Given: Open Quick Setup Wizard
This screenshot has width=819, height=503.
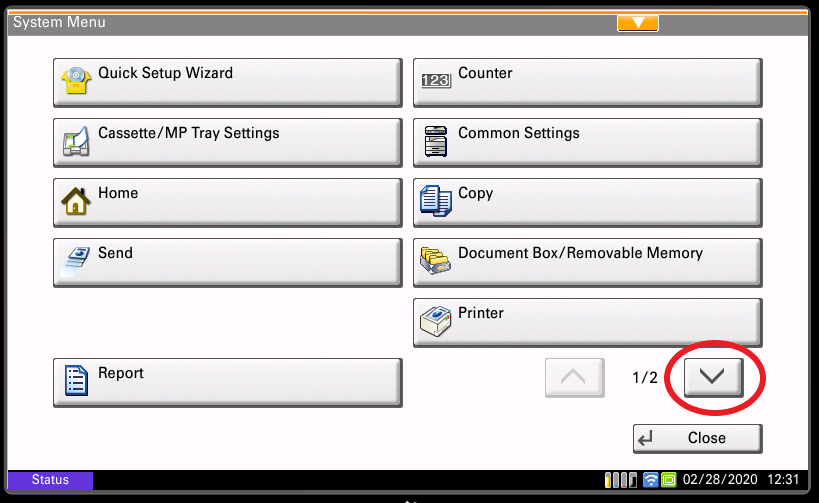Looking at the screenshot, I should 228,83.
